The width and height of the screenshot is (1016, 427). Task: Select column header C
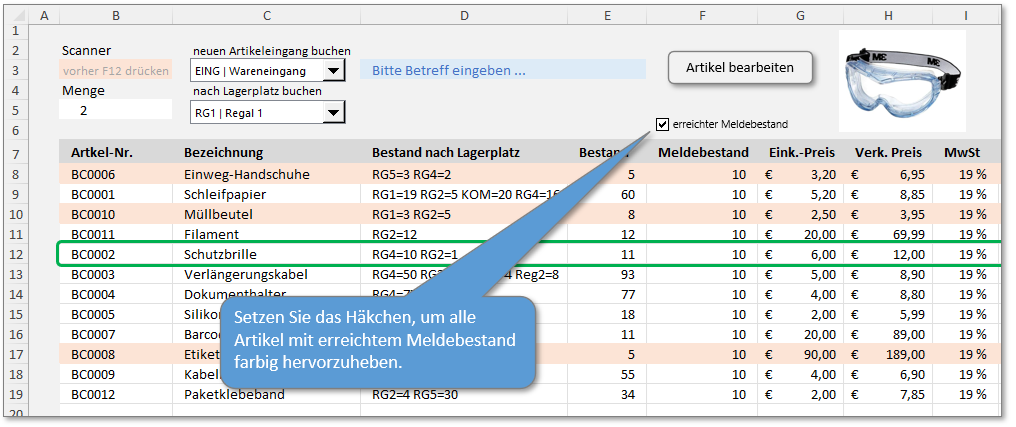[266, 16]
